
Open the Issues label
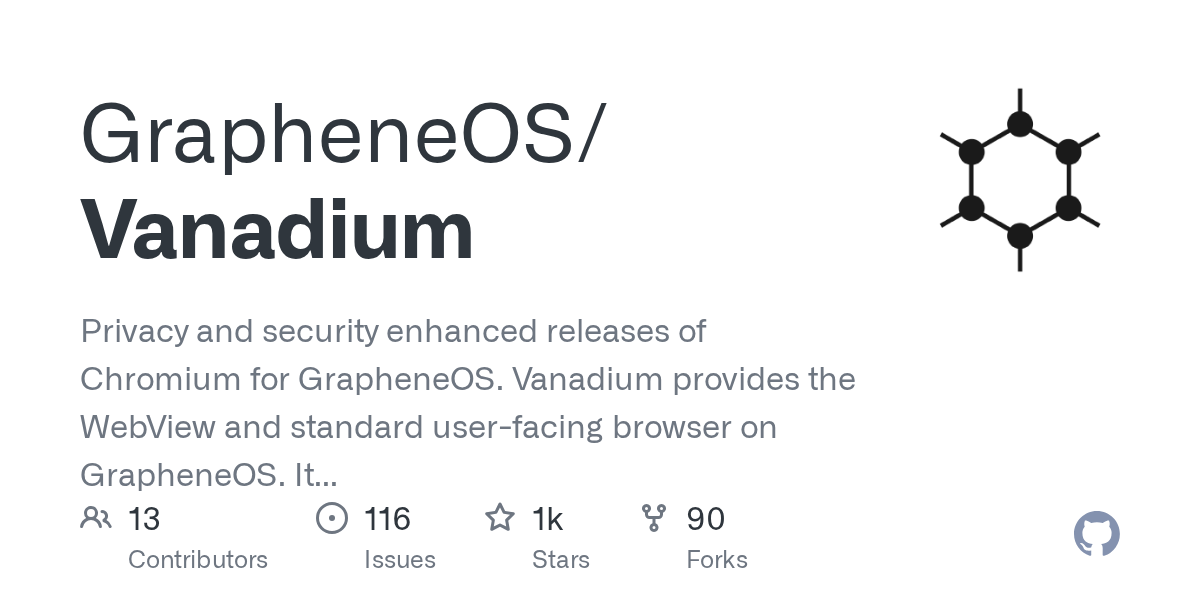pyautogui.click(x=400, y=559)
